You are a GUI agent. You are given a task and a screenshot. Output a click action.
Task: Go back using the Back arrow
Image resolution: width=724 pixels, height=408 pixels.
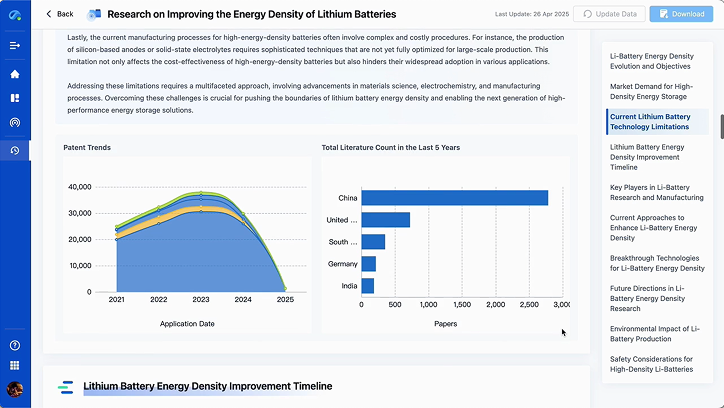point(60,14)
